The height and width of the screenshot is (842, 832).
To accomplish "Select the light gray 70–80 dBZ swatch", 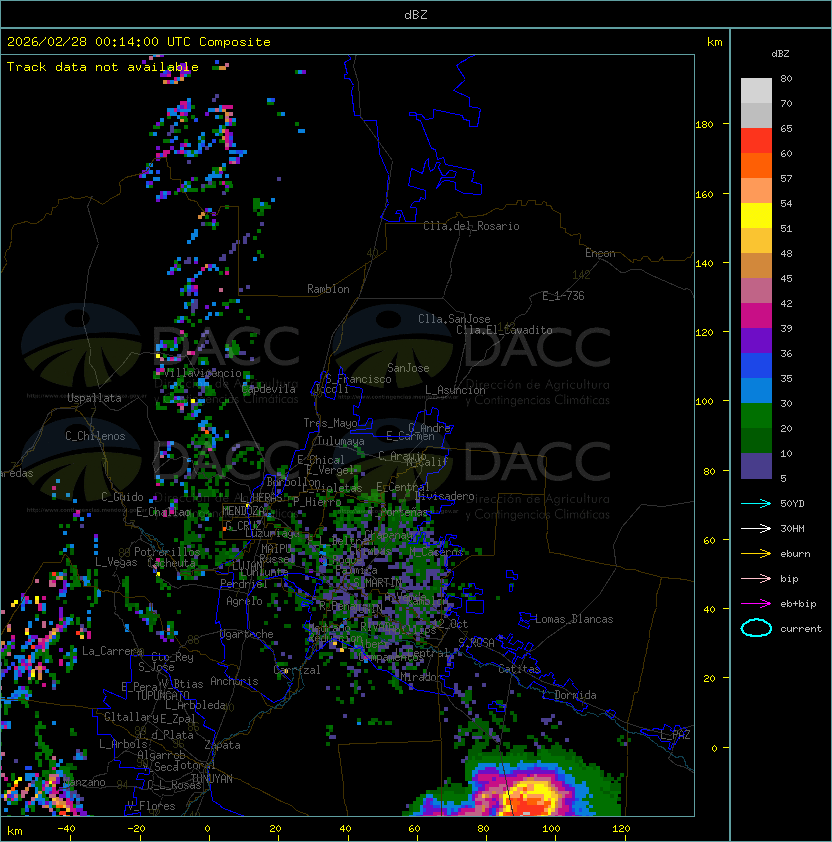I will pyautogui.click(x=756, y=91).
